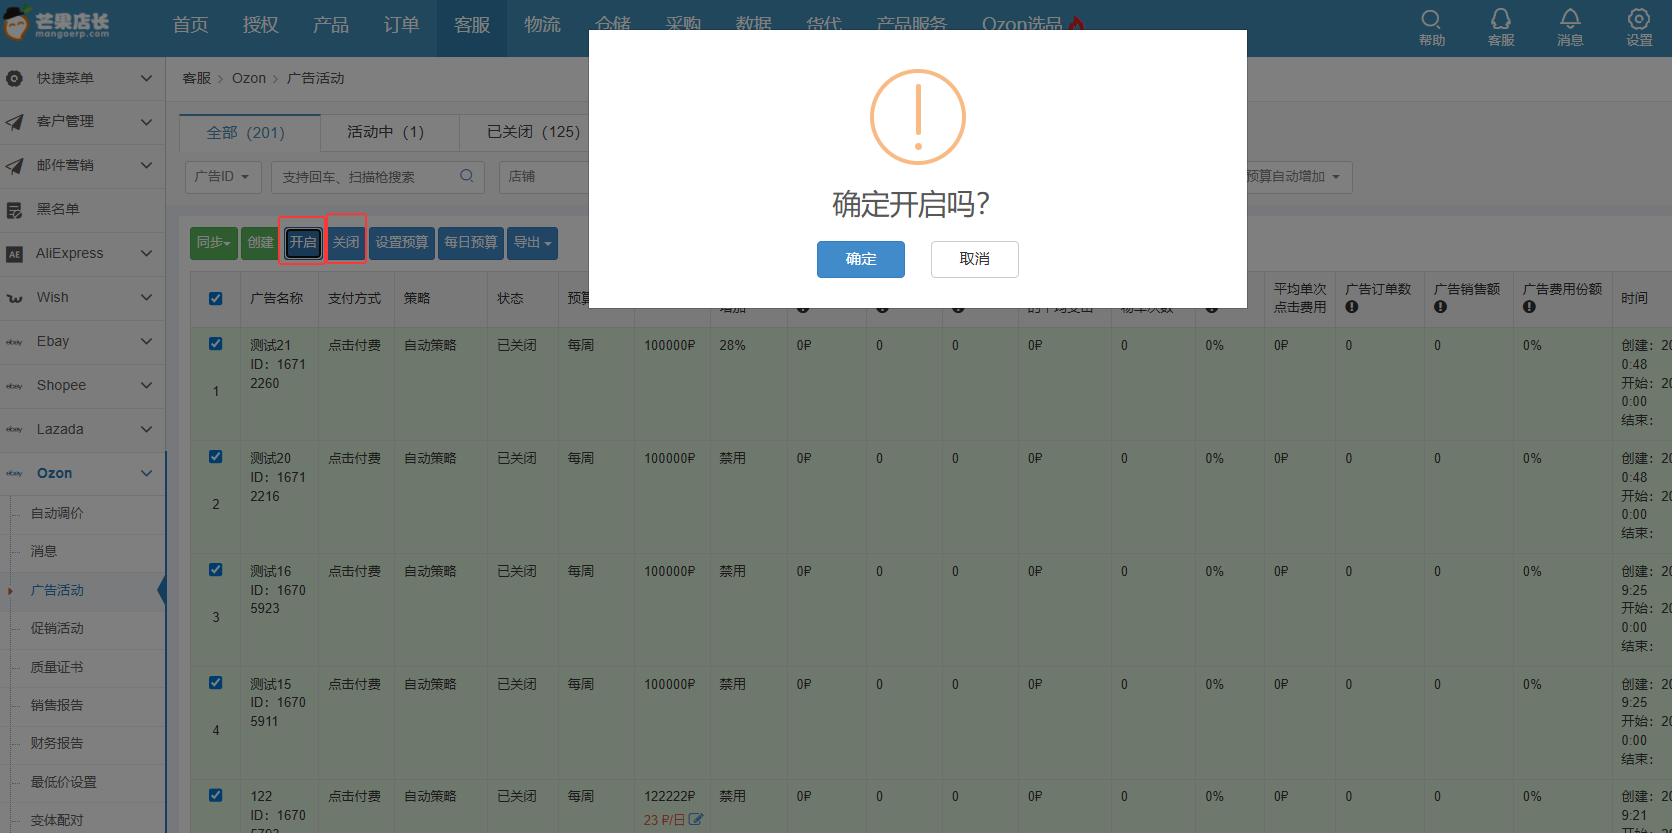Screen dimensions: 1672x833
Task: Open 促销活动 in Ozon submenu
Action: tap(57, 628)
